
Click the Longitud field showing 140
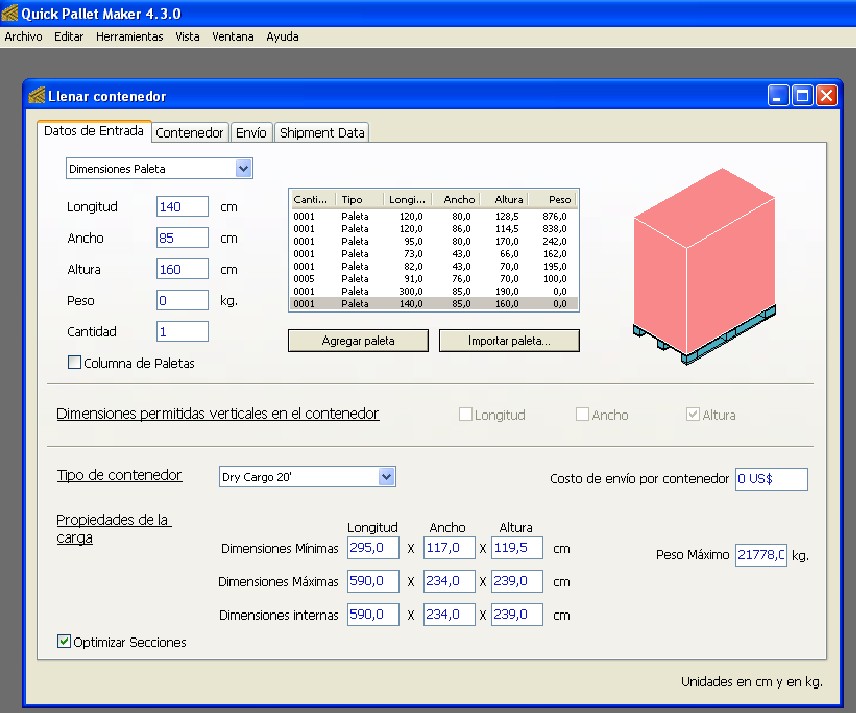point(182,206)
